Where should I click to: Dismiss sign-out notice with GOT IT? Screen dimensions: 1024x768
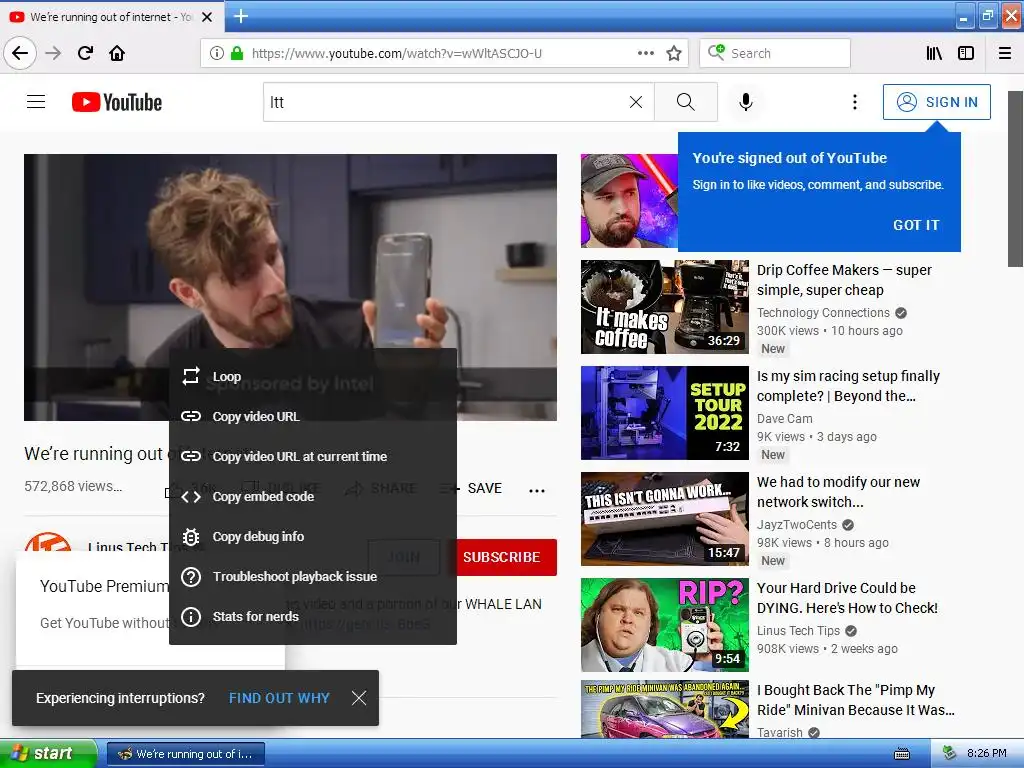pyautogui.click(x=916, y=225)
